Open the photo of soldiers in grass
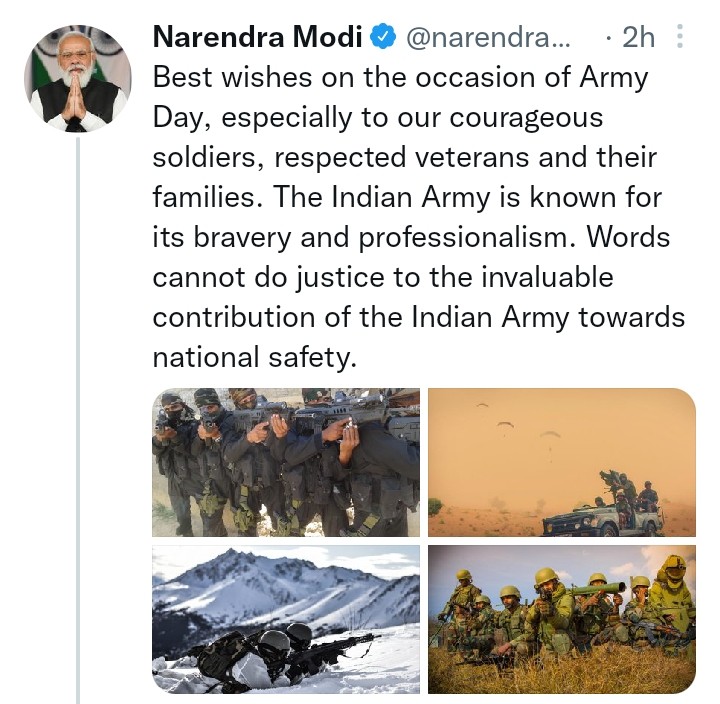This screenshot has width=720, height=704. (561, 619)
